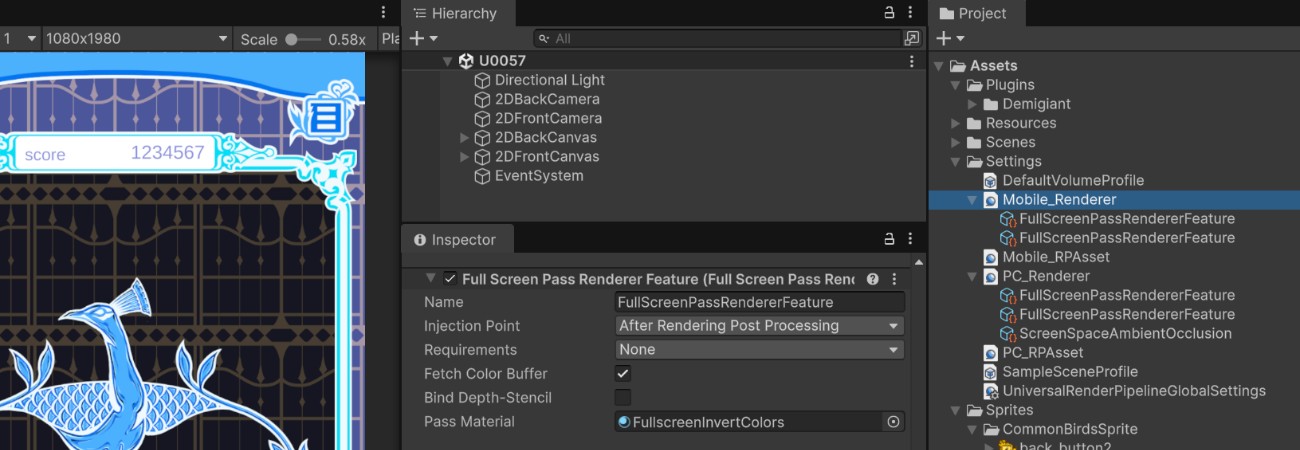This screenshot has height=450, width=1300.
Task: Disable the Full Screen Pass Renderer Feature checkbox
Action: (x=450, y=280)
